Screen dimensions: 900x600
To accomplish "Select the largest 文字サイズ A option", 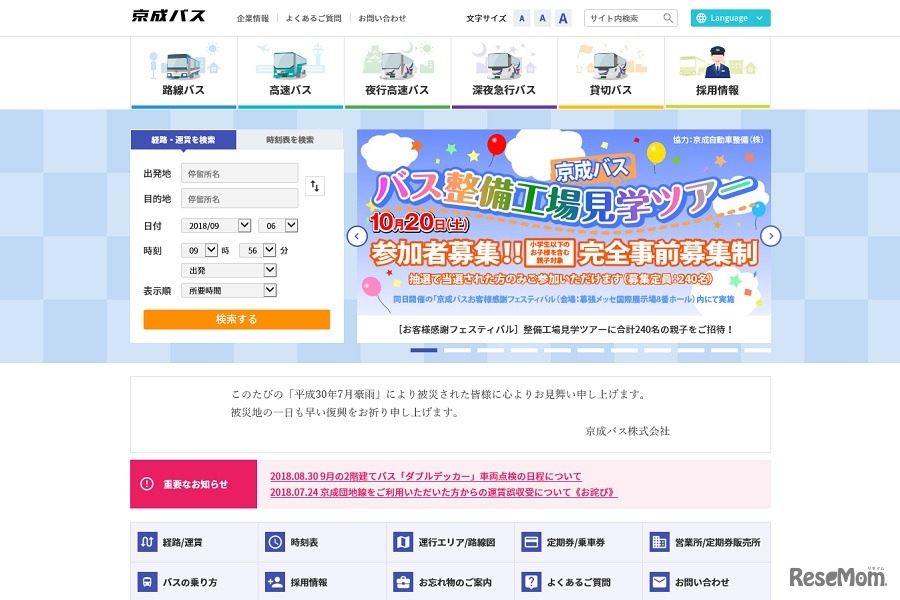I will 563,17.
